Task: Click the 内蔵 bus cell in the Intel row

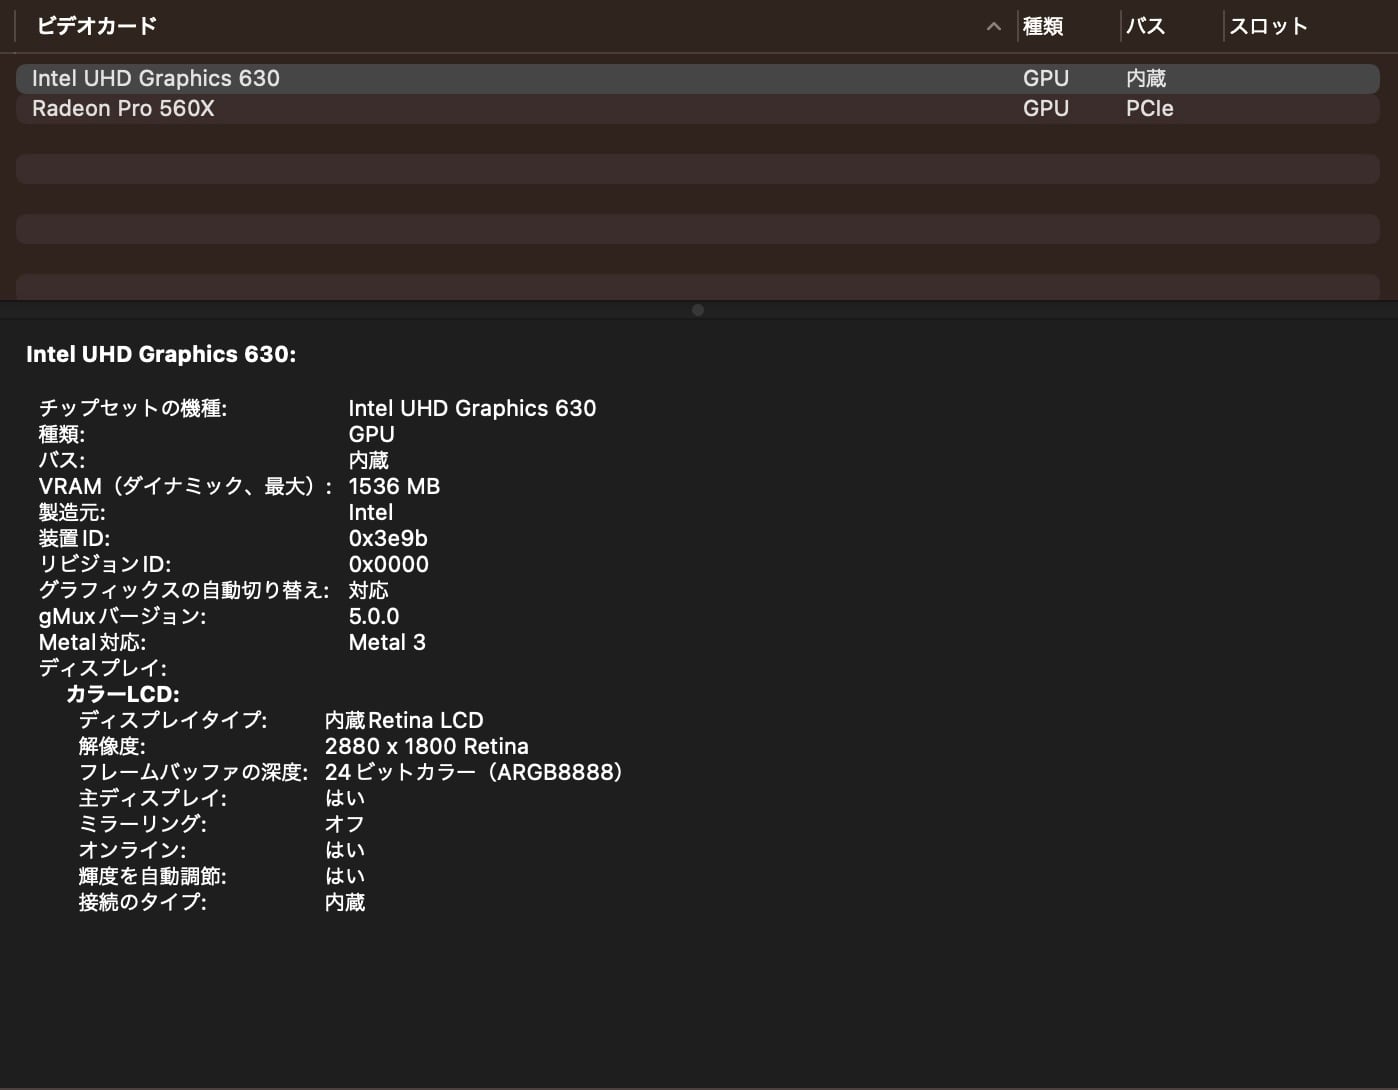Action: point(1146,79)
